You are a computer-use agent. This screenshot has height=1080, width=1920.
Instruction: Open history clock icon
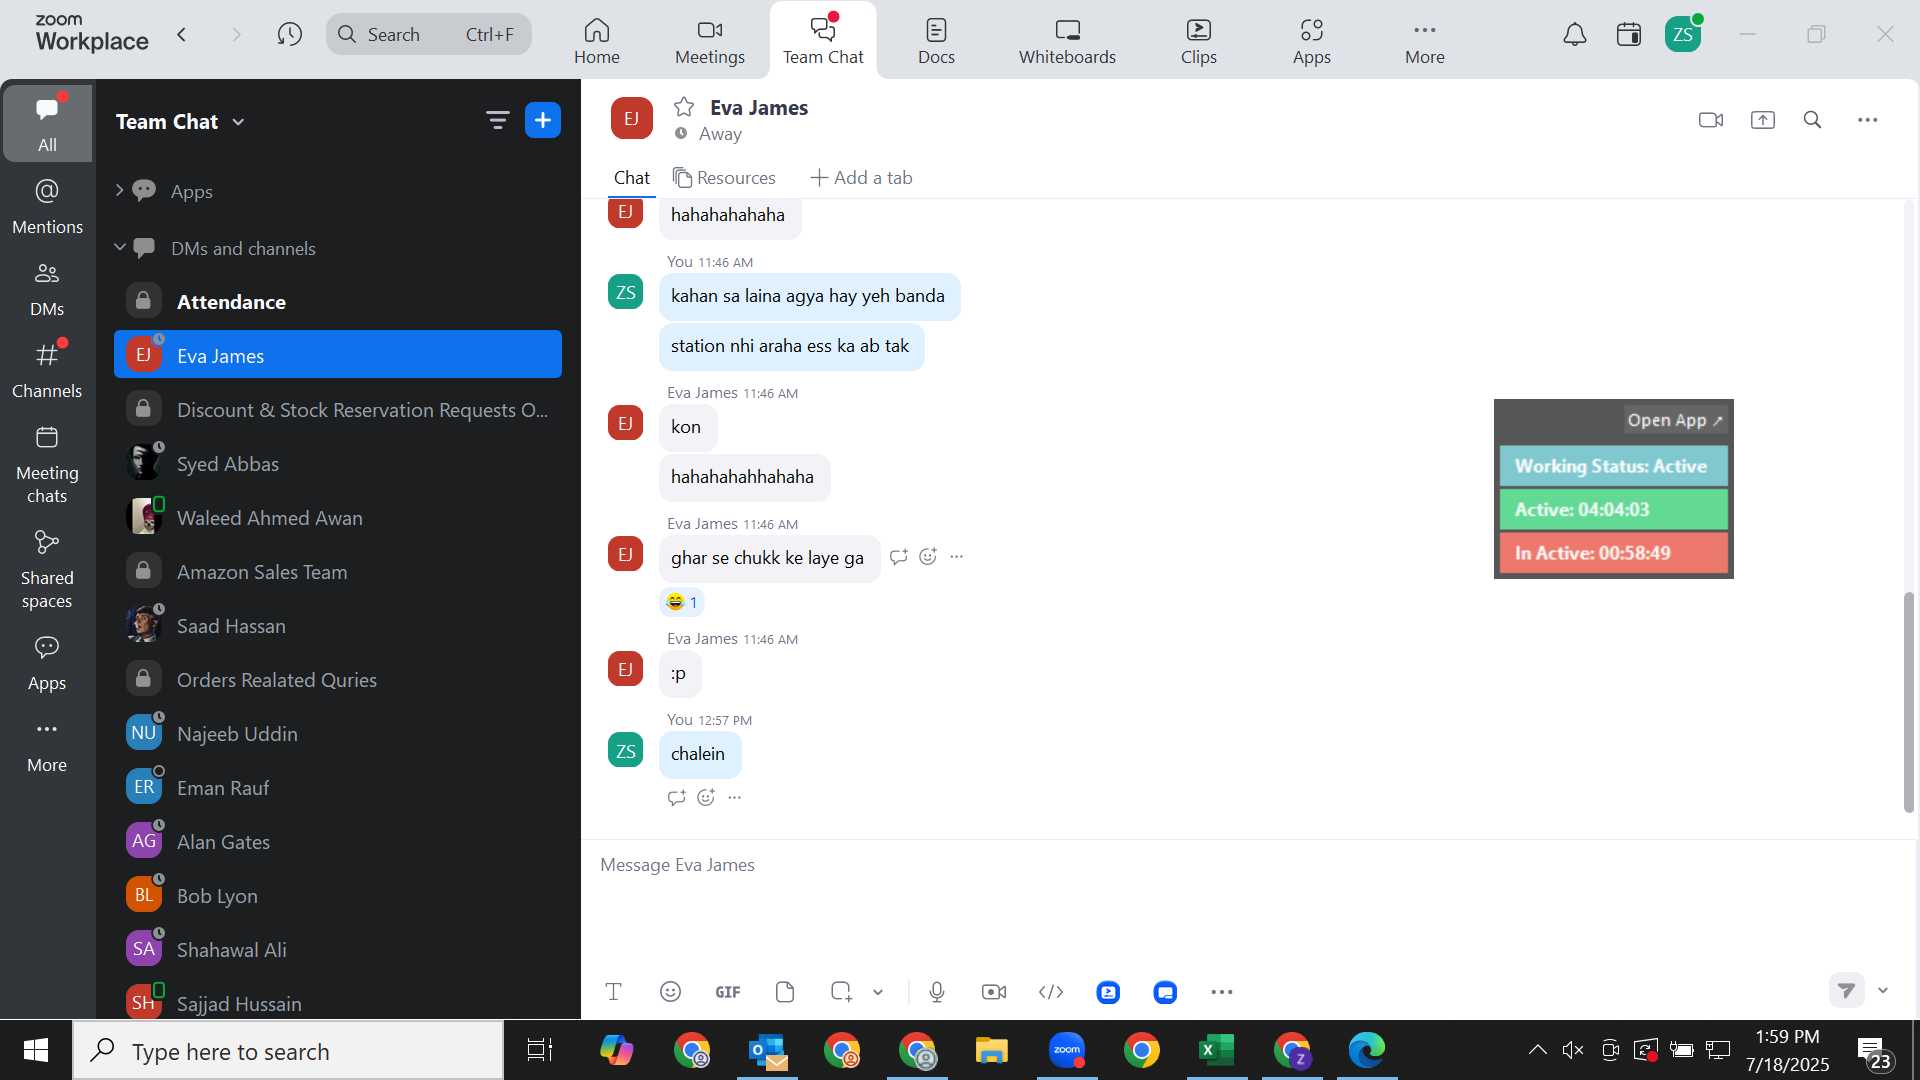coord(290,35)
